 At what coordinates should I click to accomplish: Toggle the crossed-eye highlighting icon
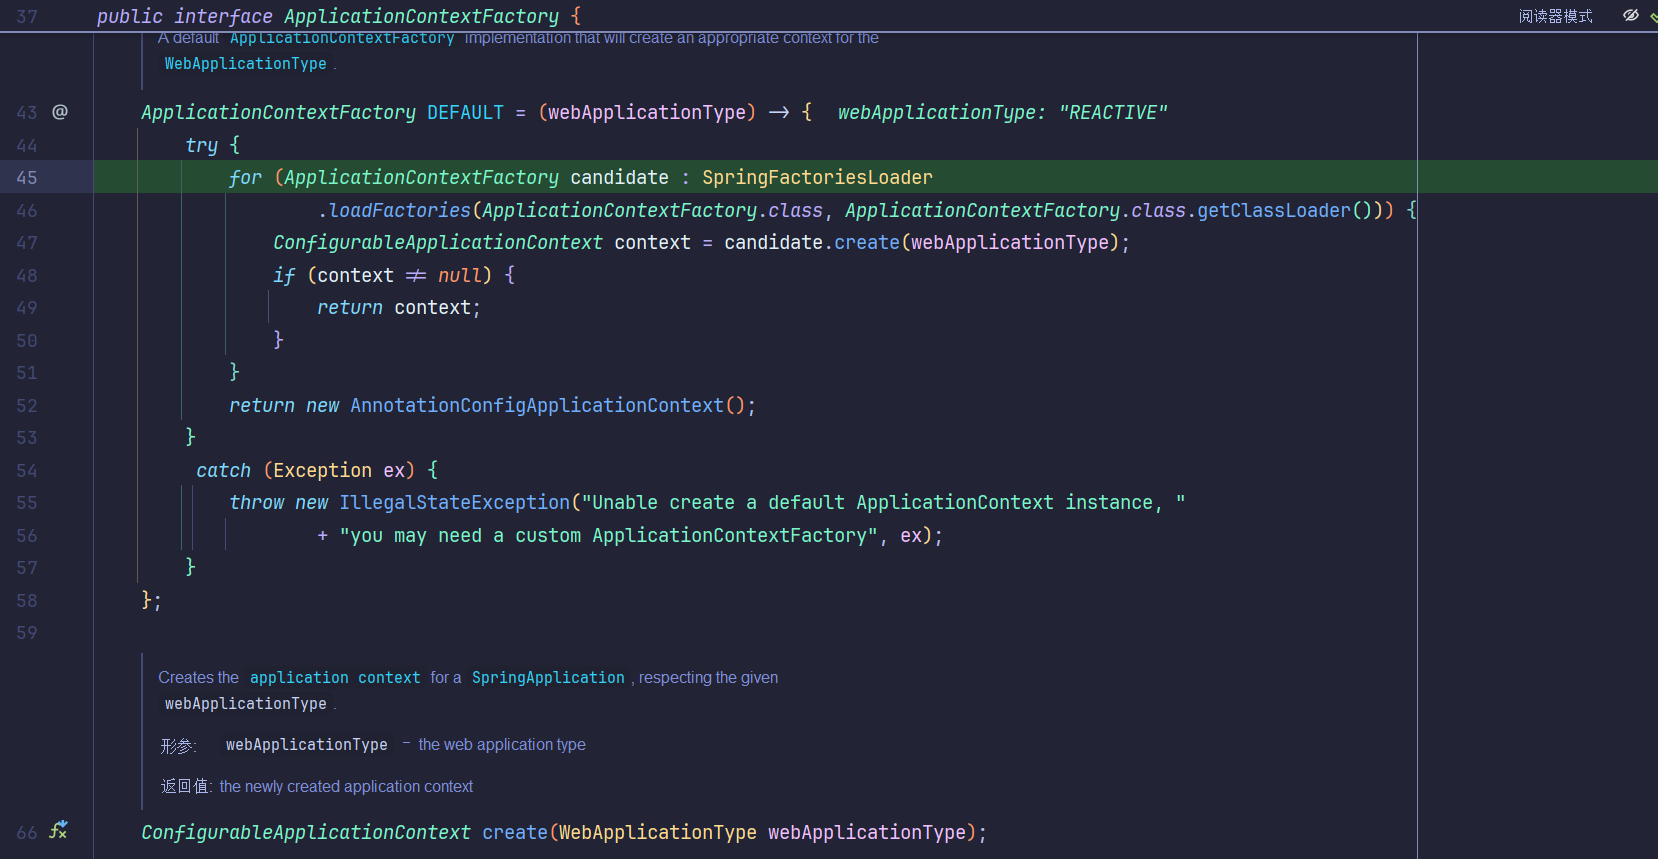pyautogui.click(x=1630, y=16)
